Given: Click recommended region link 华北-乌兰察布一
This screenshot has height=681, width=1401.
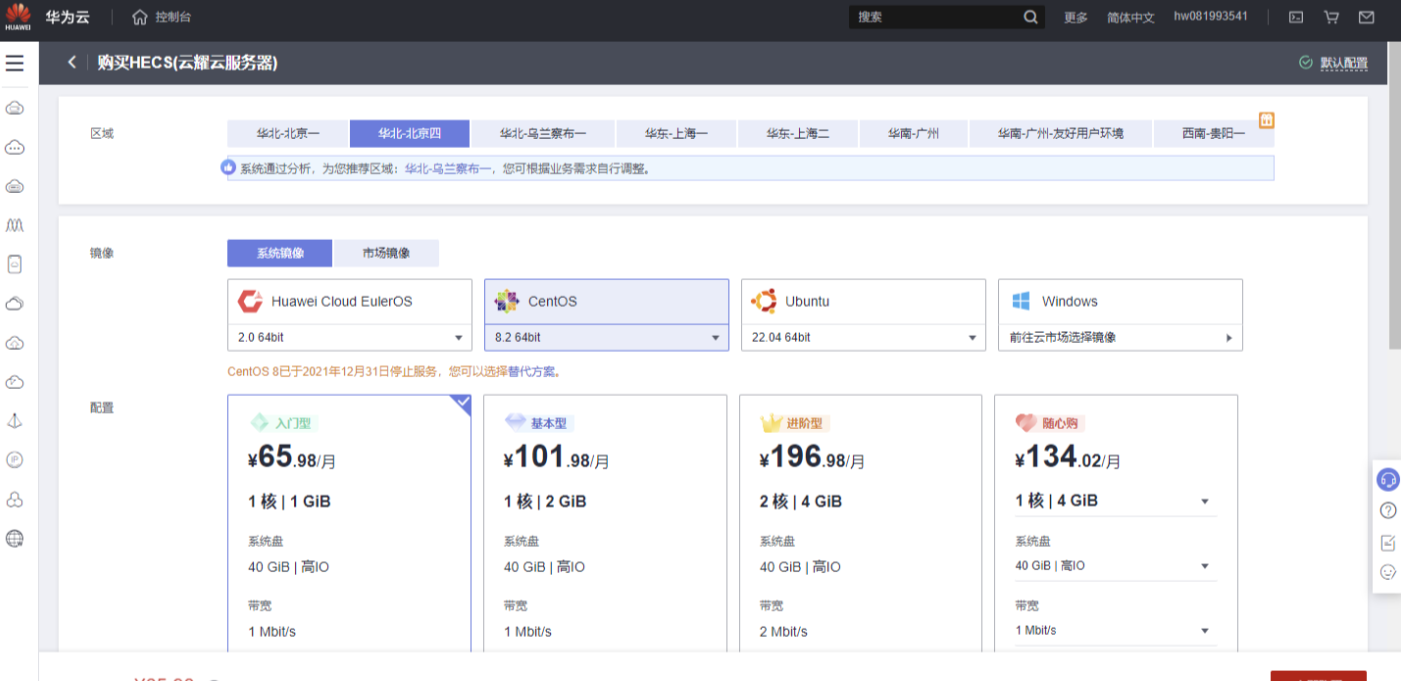Looking at the screenshot, I should 448,169.
